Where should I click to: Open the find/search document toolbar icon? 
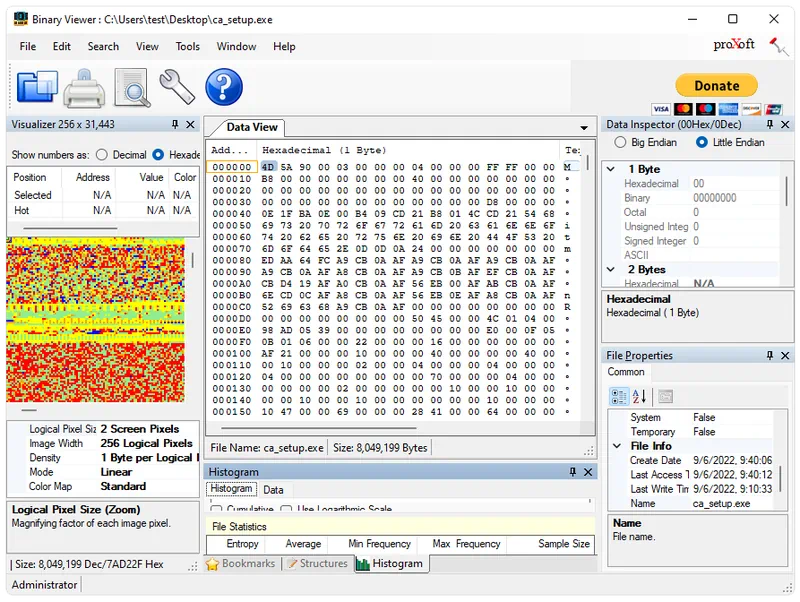coord(131,88)
